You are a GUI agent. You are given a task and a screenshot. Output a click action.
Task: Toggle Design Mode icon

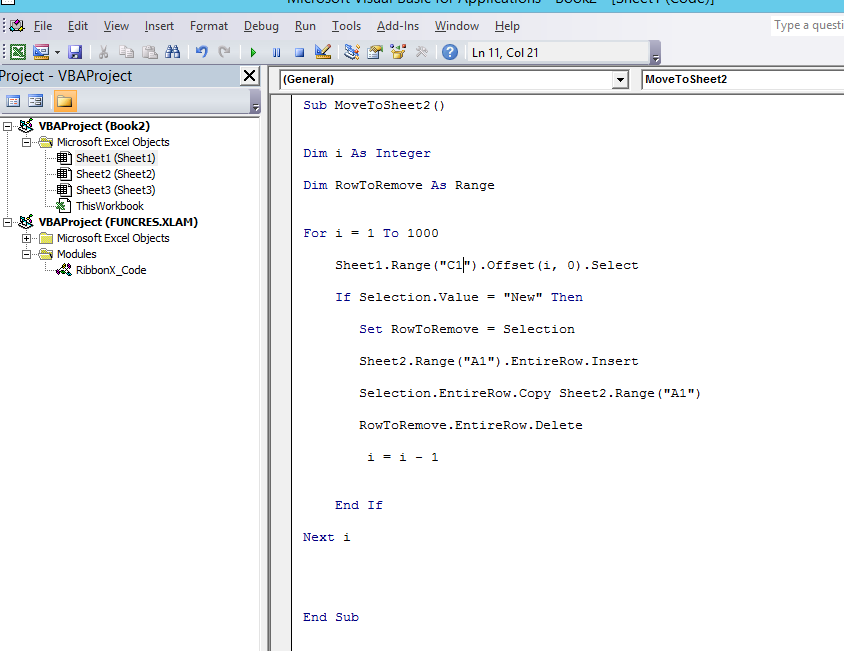point(323,52)
